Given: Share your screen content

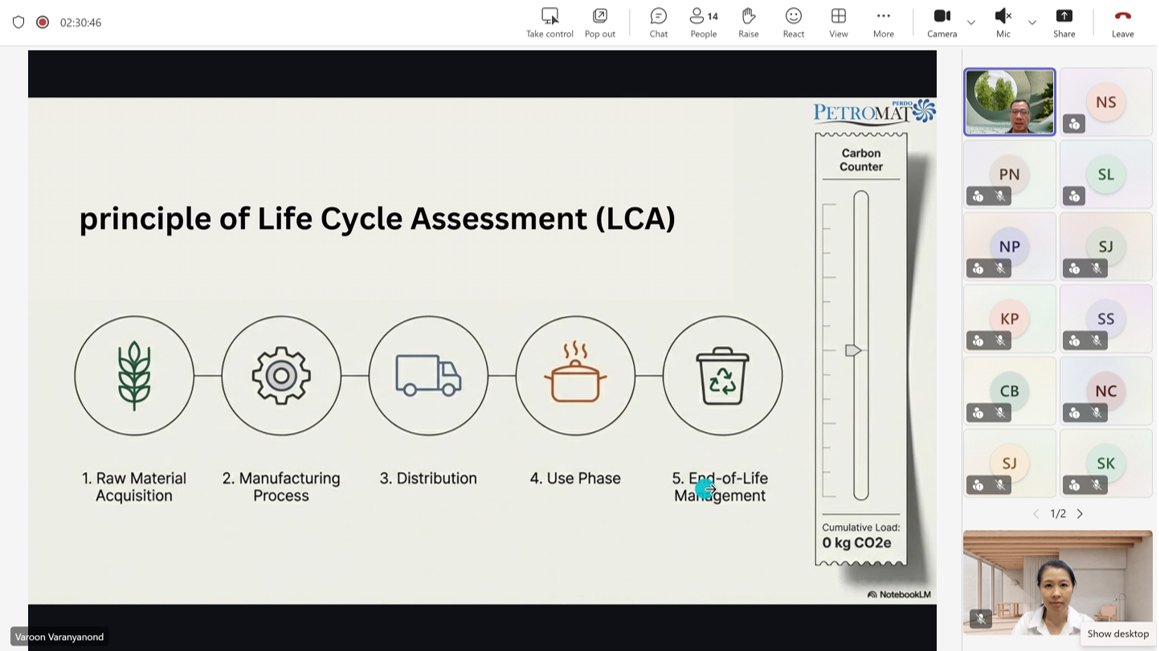Looking at the screenshot, I should pyautogui.click(x=1064, y=22).
